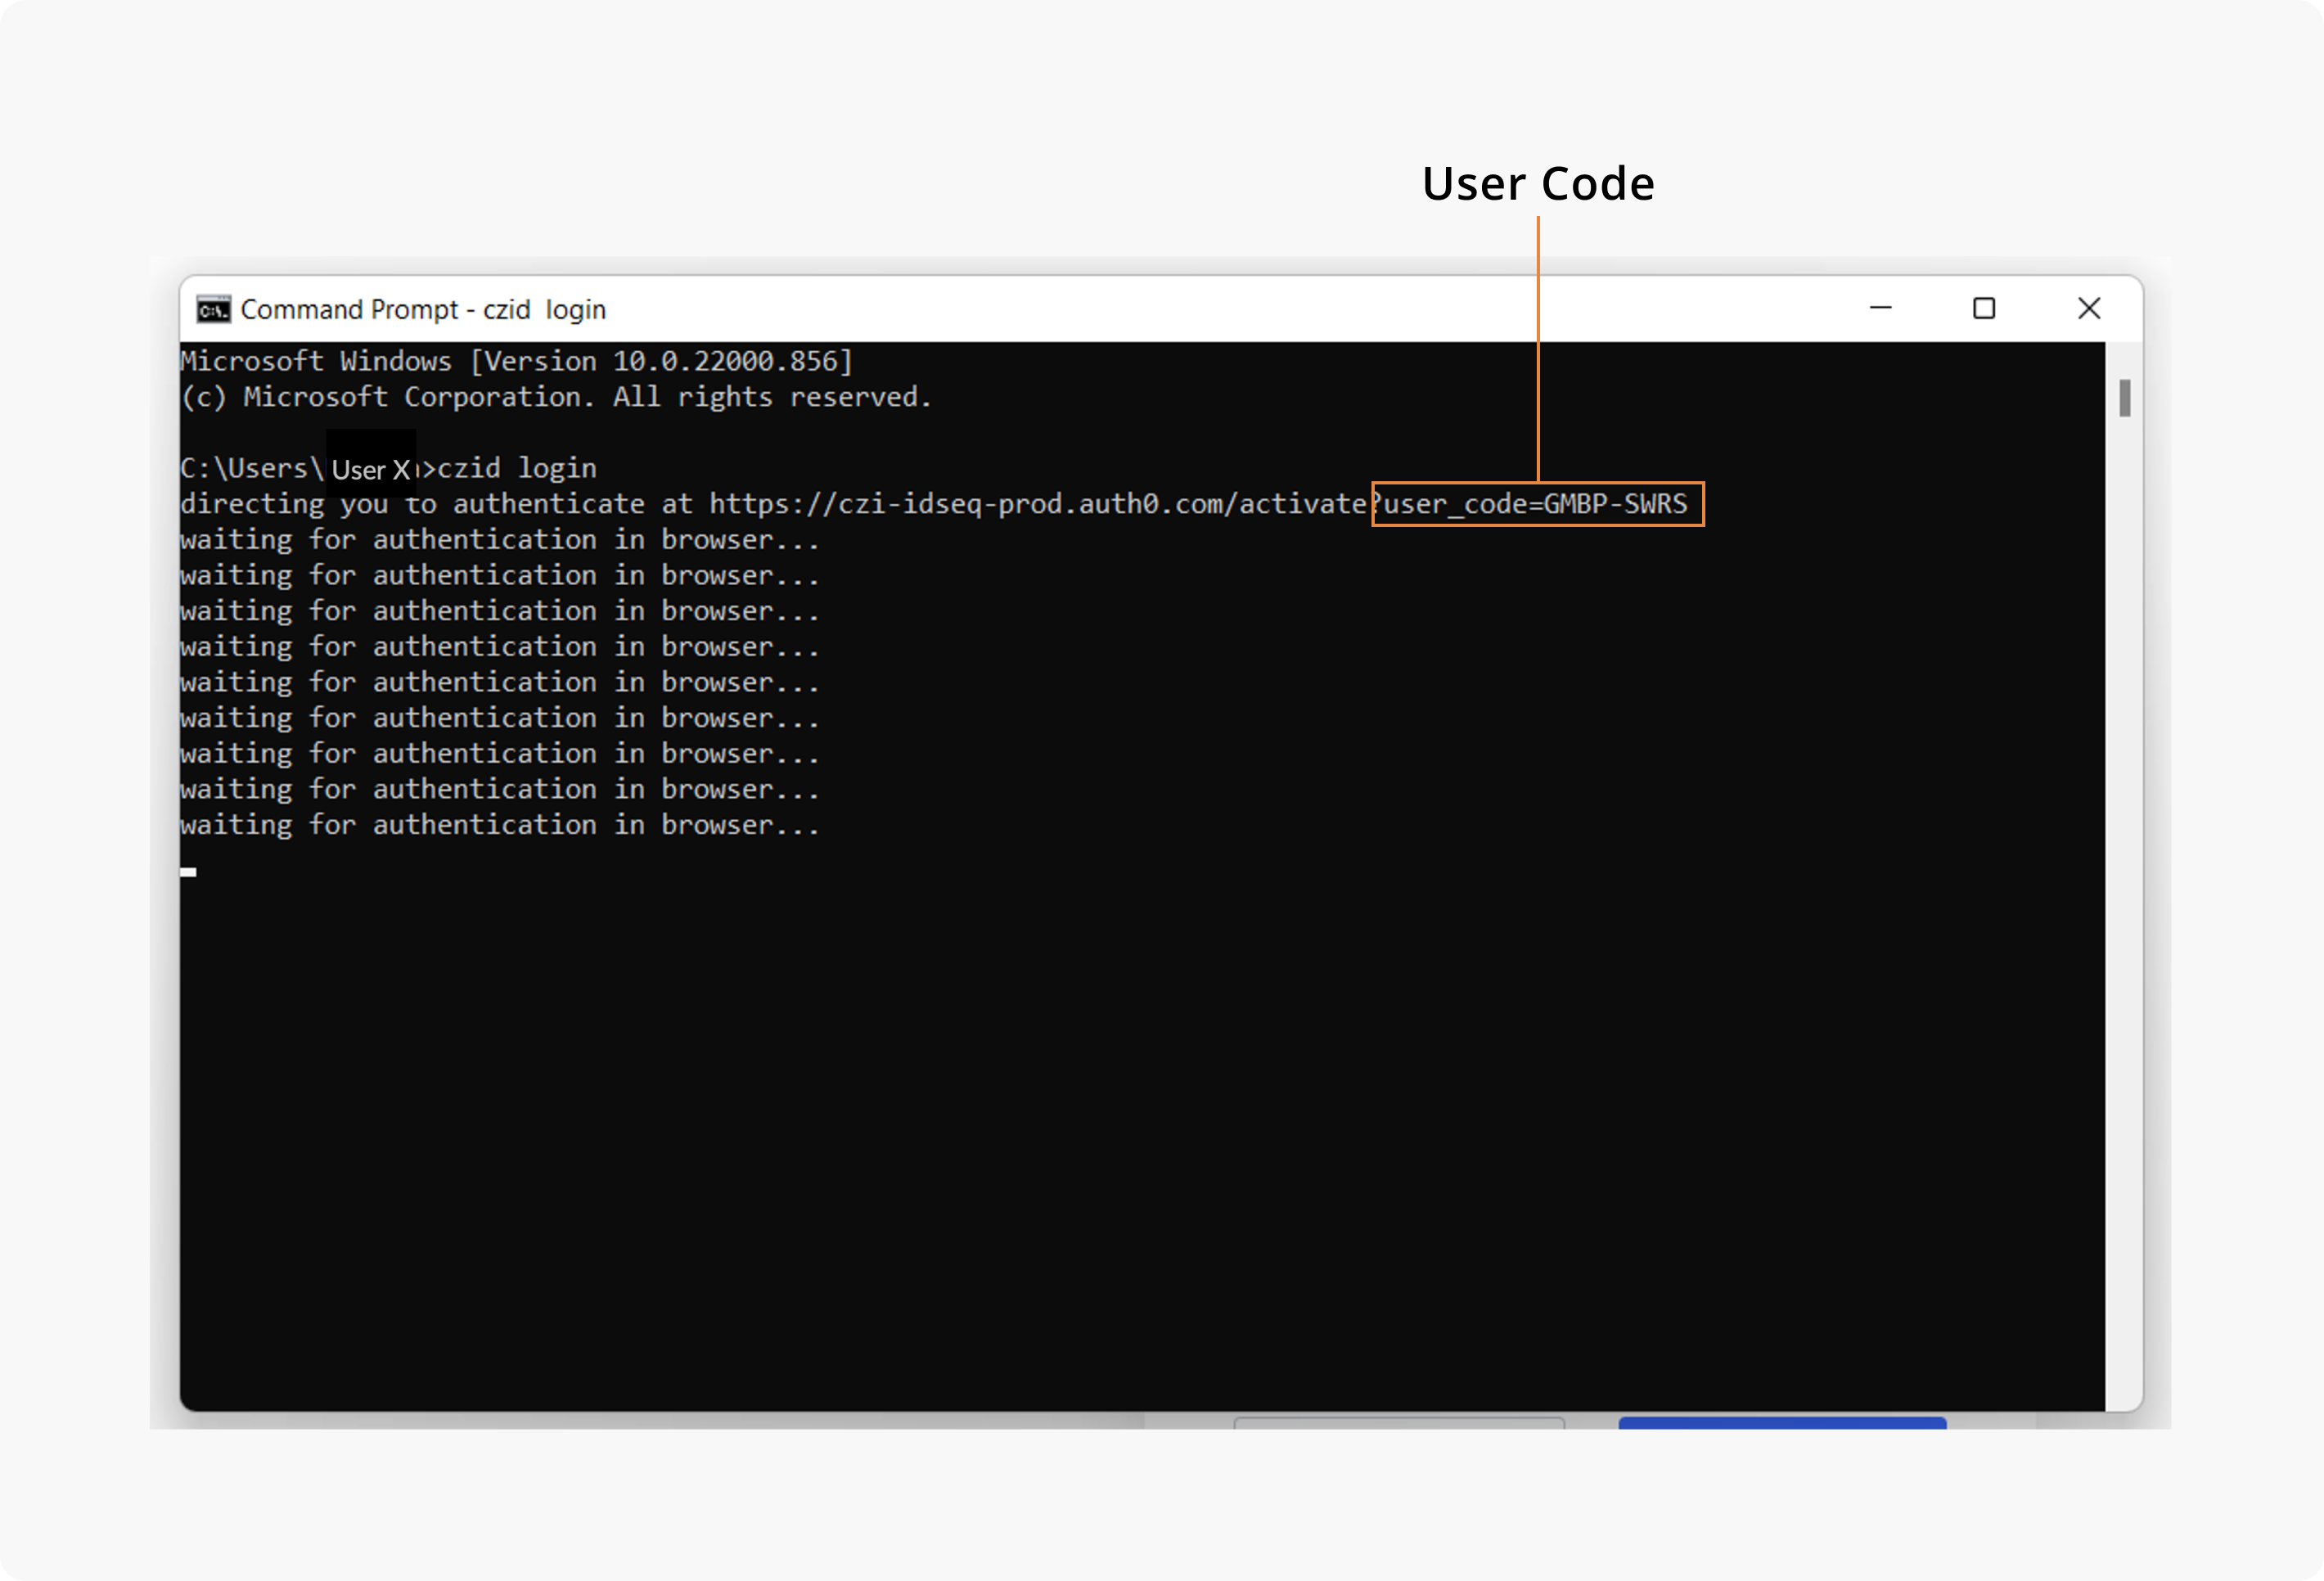Click the 'czid login' command text
This screenshot has width=2324, height=1581.
[517, 468]
